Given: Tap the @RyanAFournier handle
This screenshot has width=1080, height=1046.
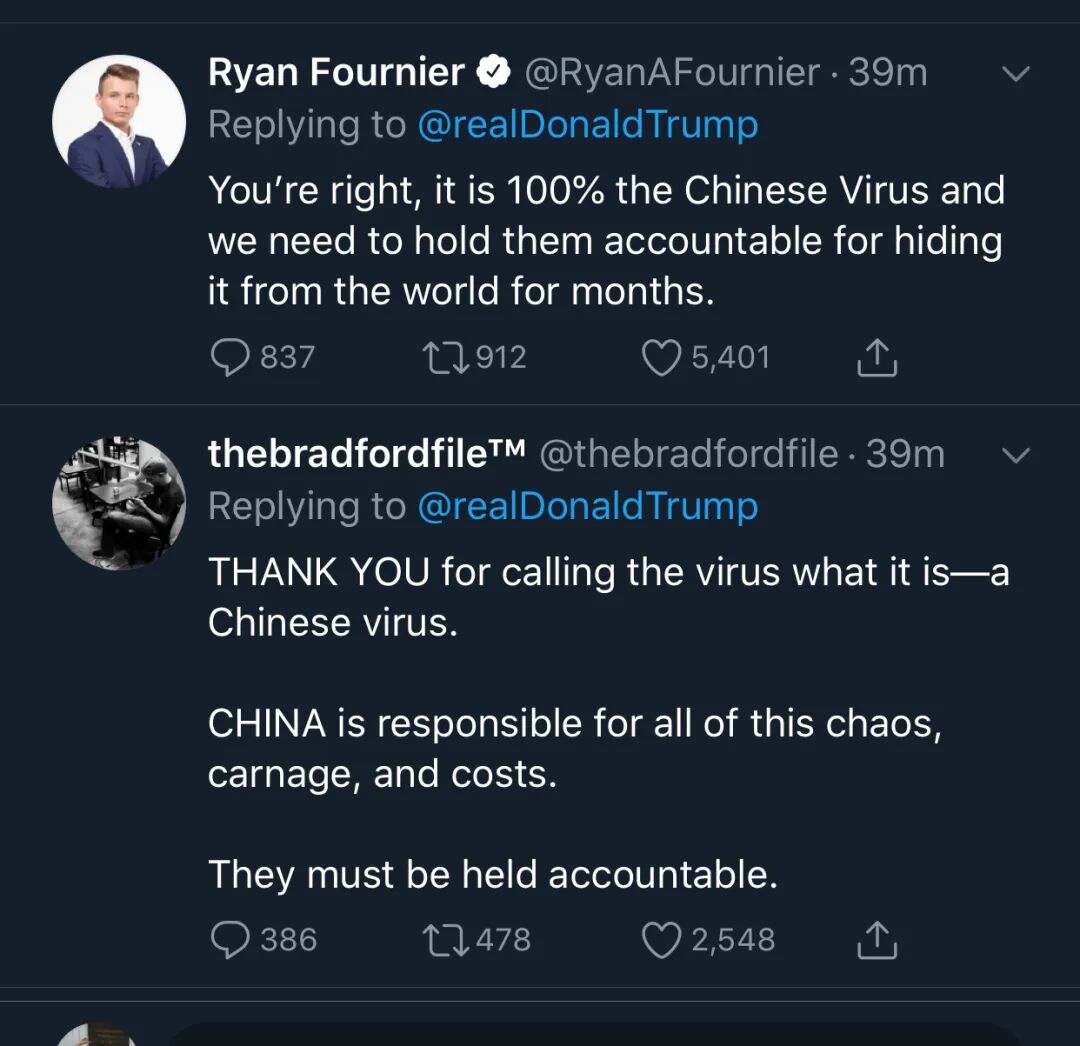Looking at the screenshot, I should tap(672, 72).
